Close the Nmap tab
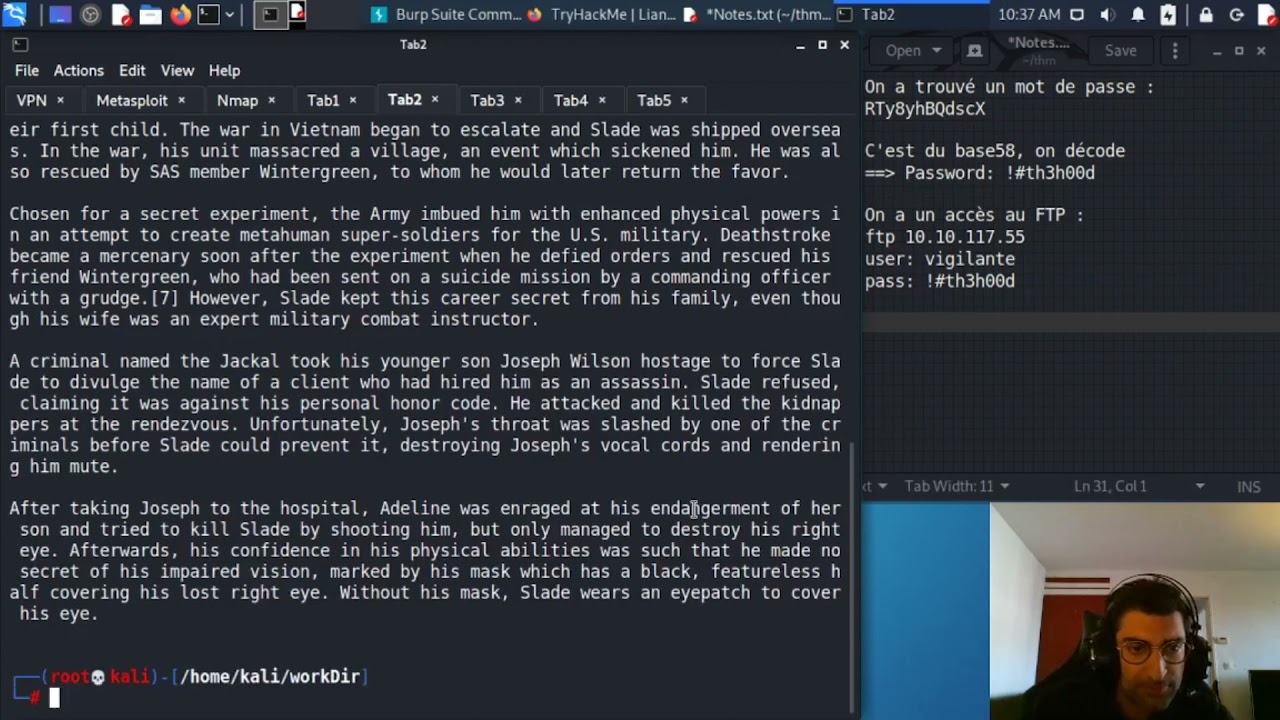1280x720 pixels. 271,100
